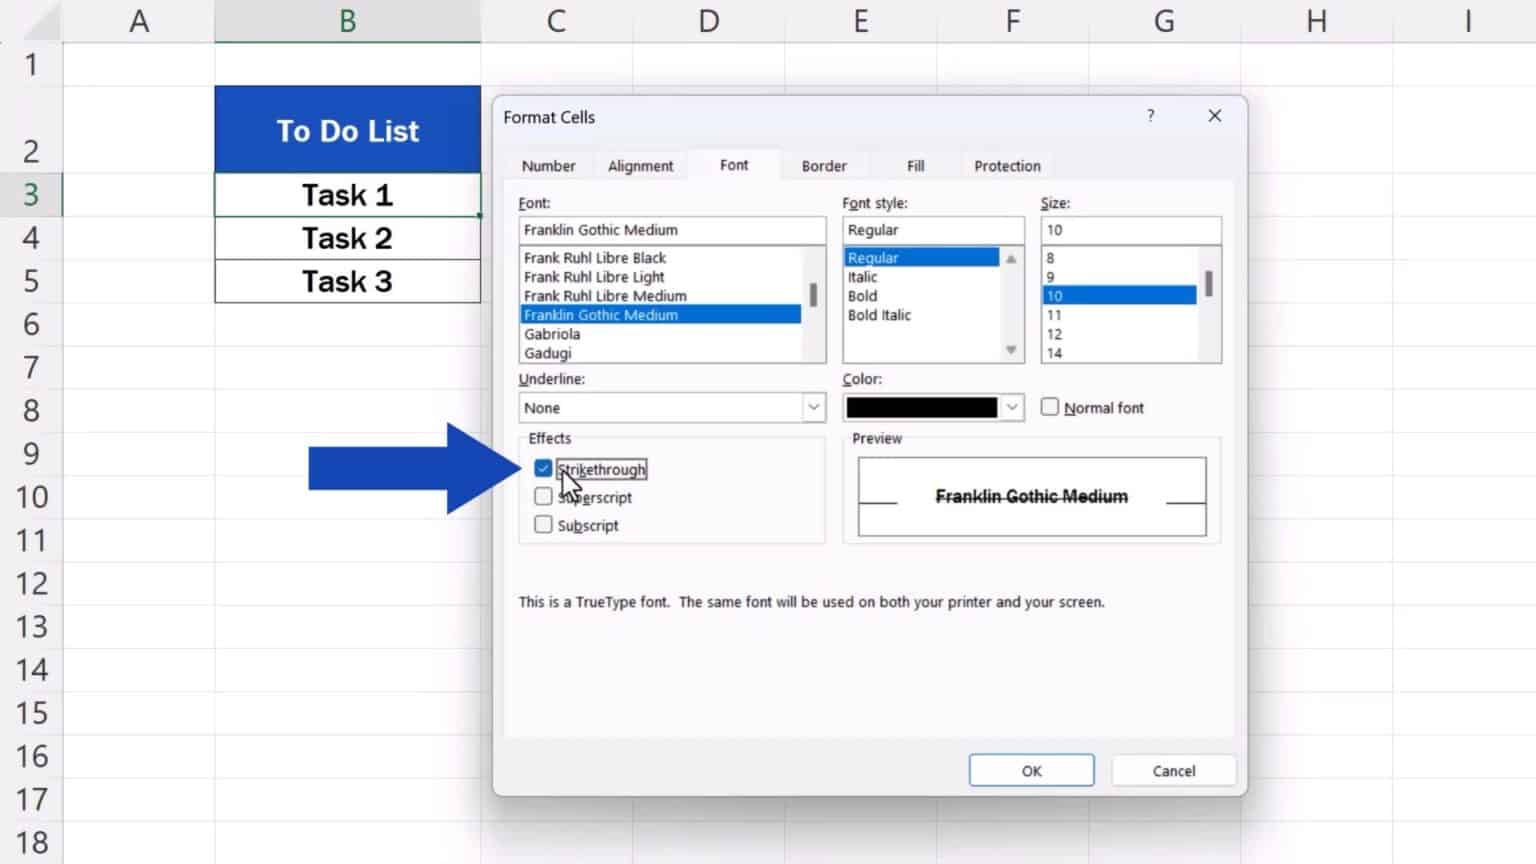The image size is (1536, 864).
Task: Uncheck the Strikethrough effect
Action: [x=543, y=468]
